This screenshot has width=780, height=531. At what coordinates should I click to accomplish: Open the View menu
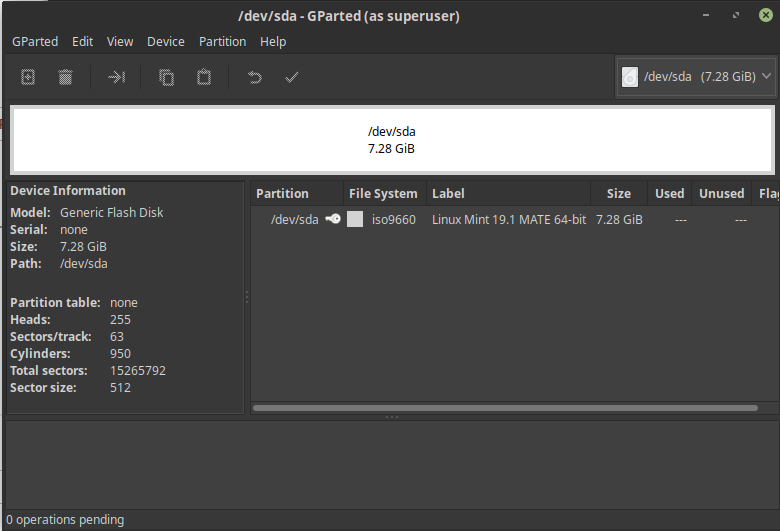120,41
